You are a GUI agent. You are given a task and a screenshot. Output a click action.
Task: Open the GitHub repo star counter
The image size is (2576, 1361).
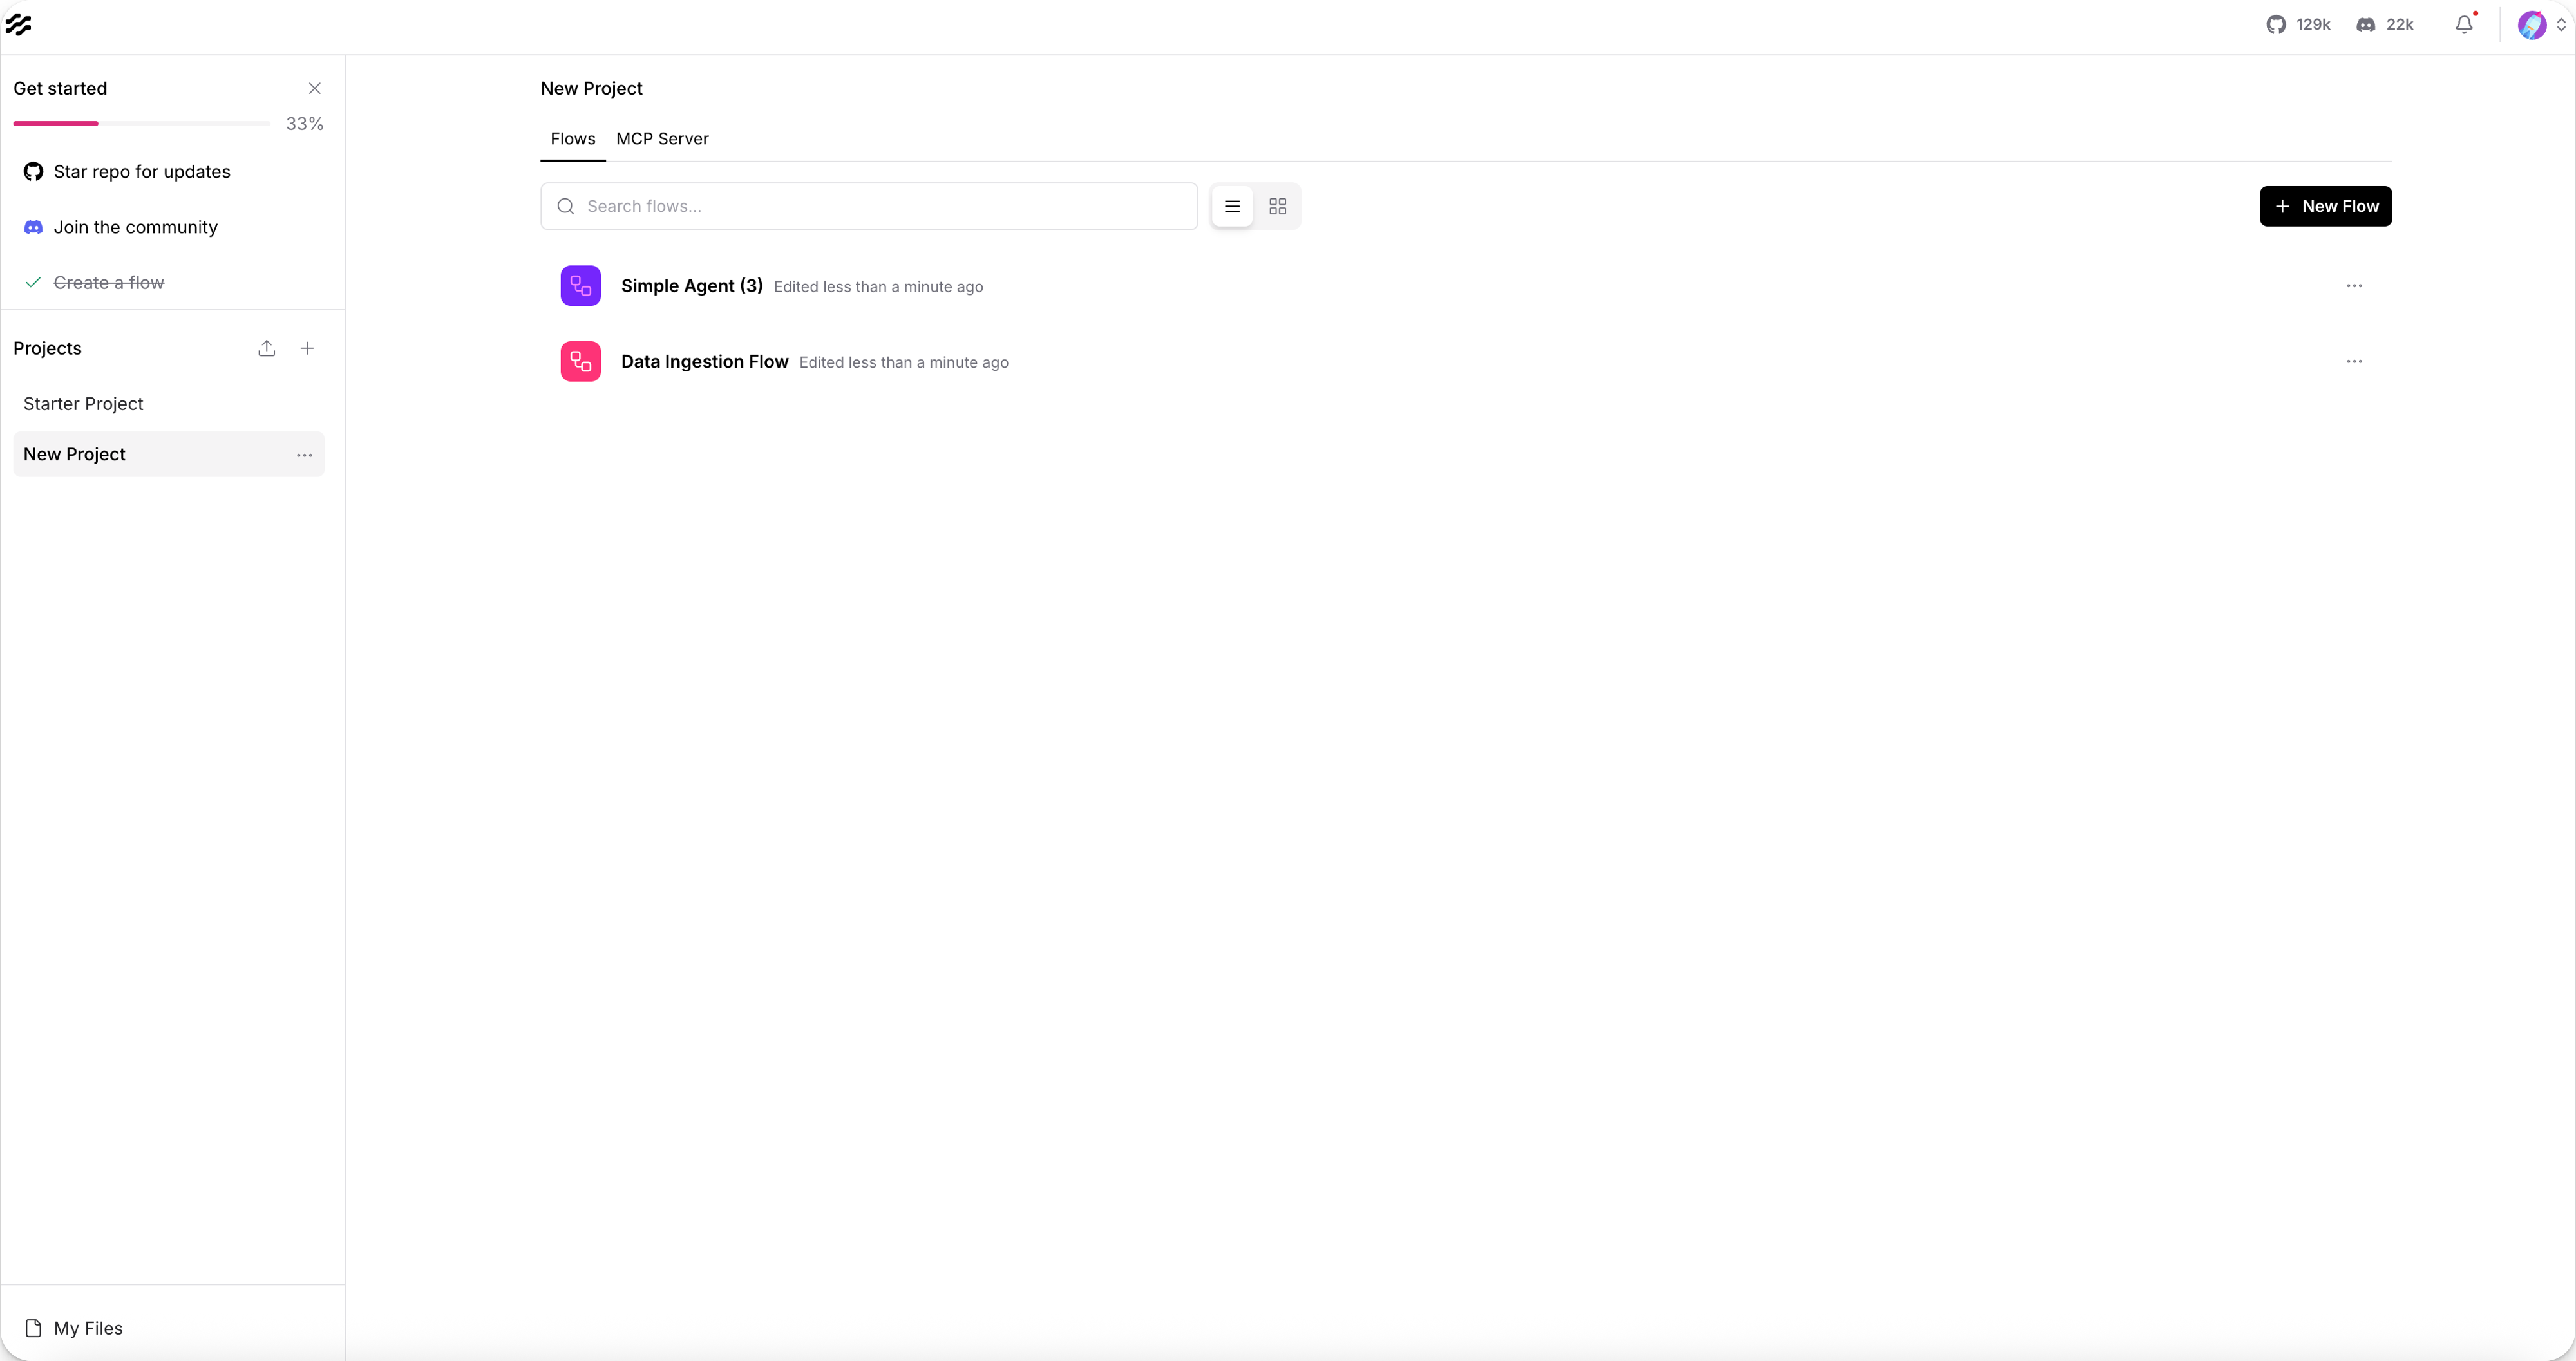click(2297, 24)
